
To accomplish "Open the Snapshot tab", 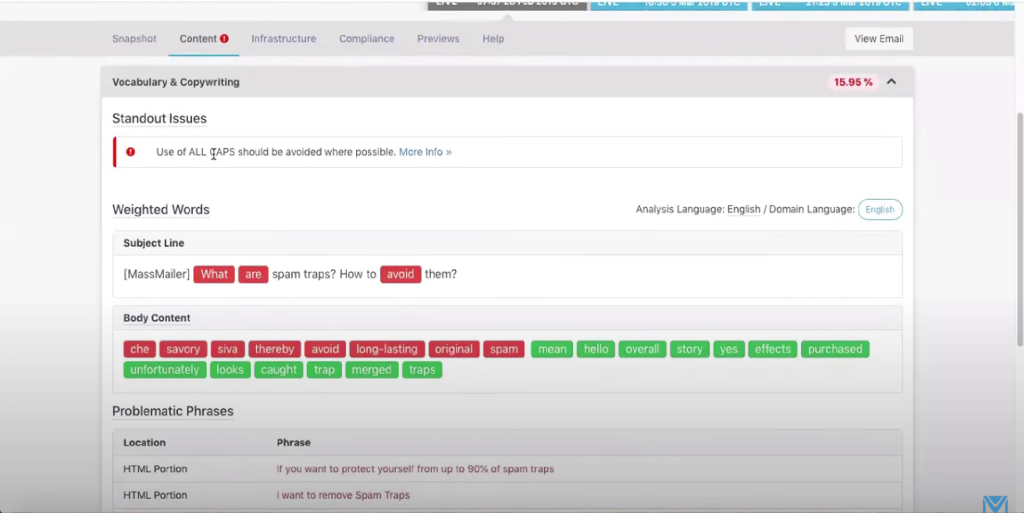I will (x=134, y=39).
